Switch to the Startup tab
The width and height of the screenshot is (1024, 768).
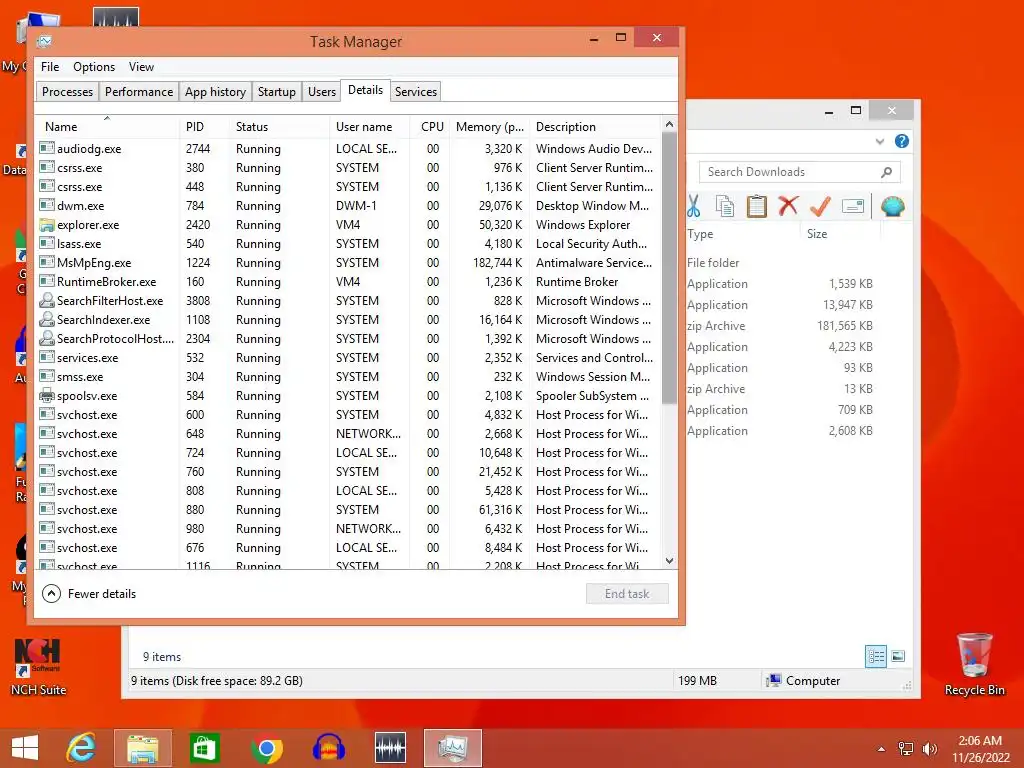[x=277, y=91]
